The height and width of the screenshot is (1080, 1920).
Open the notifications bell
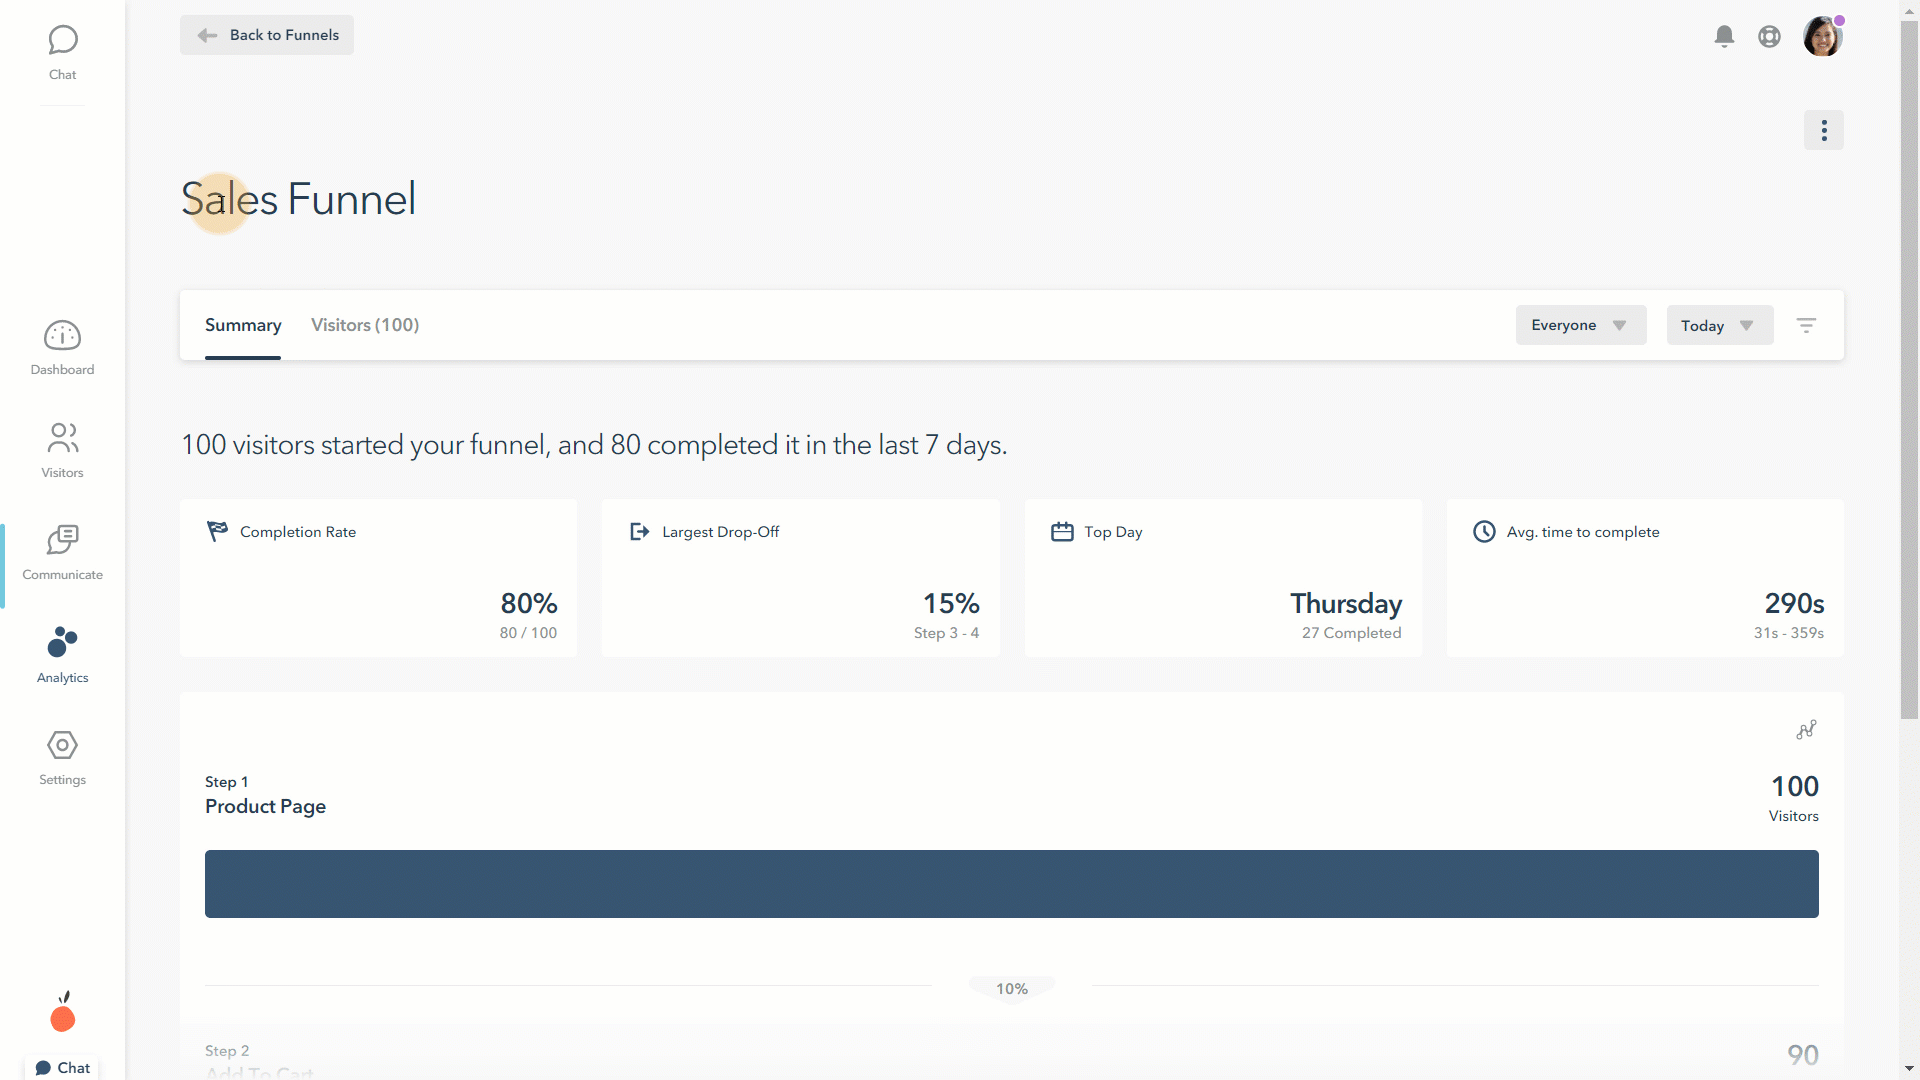pos(1724,36)
